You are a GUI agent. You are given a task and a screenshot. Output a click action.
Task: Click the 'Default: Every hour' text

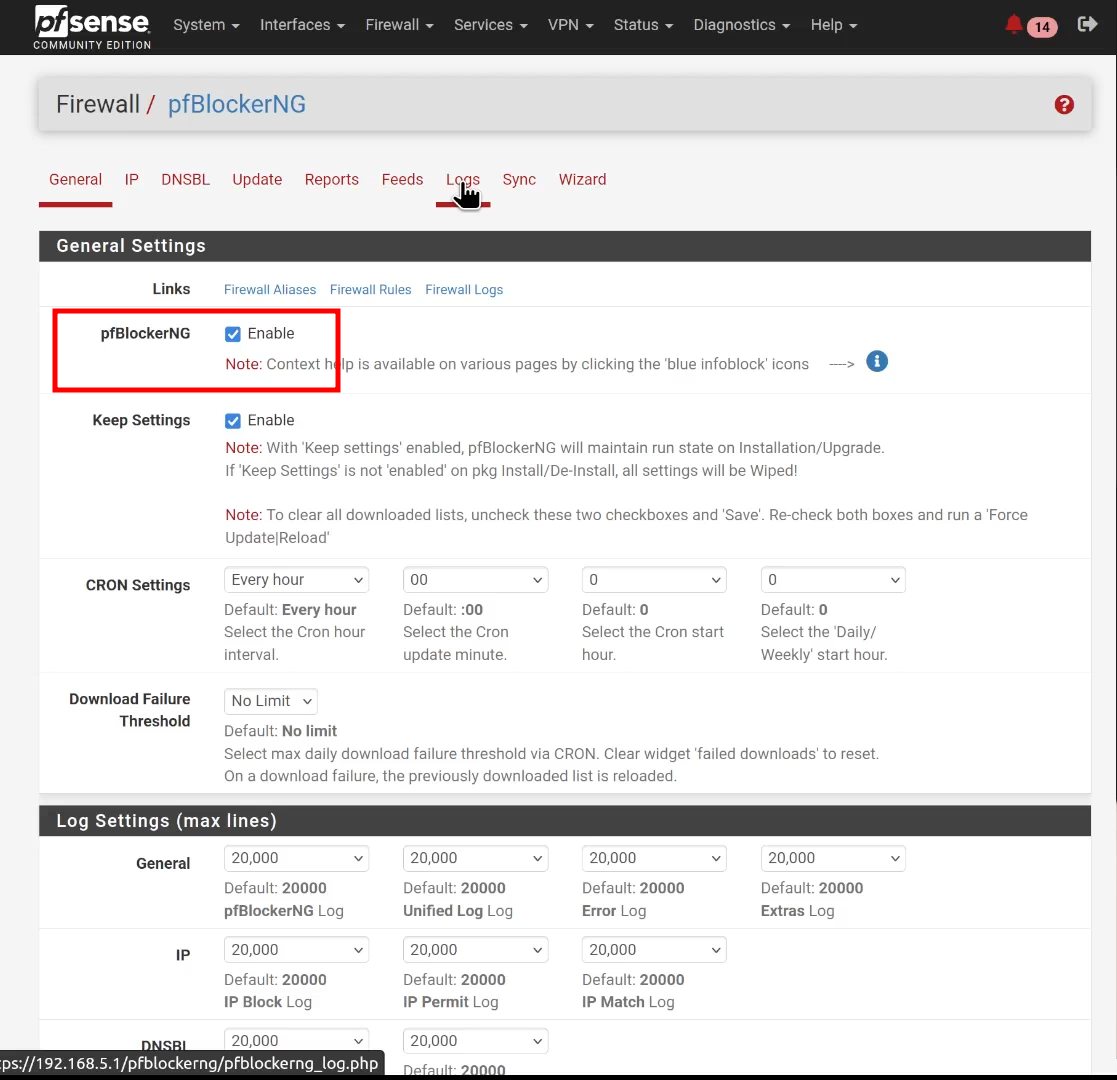pyautogui.click(x=290, y=610)
